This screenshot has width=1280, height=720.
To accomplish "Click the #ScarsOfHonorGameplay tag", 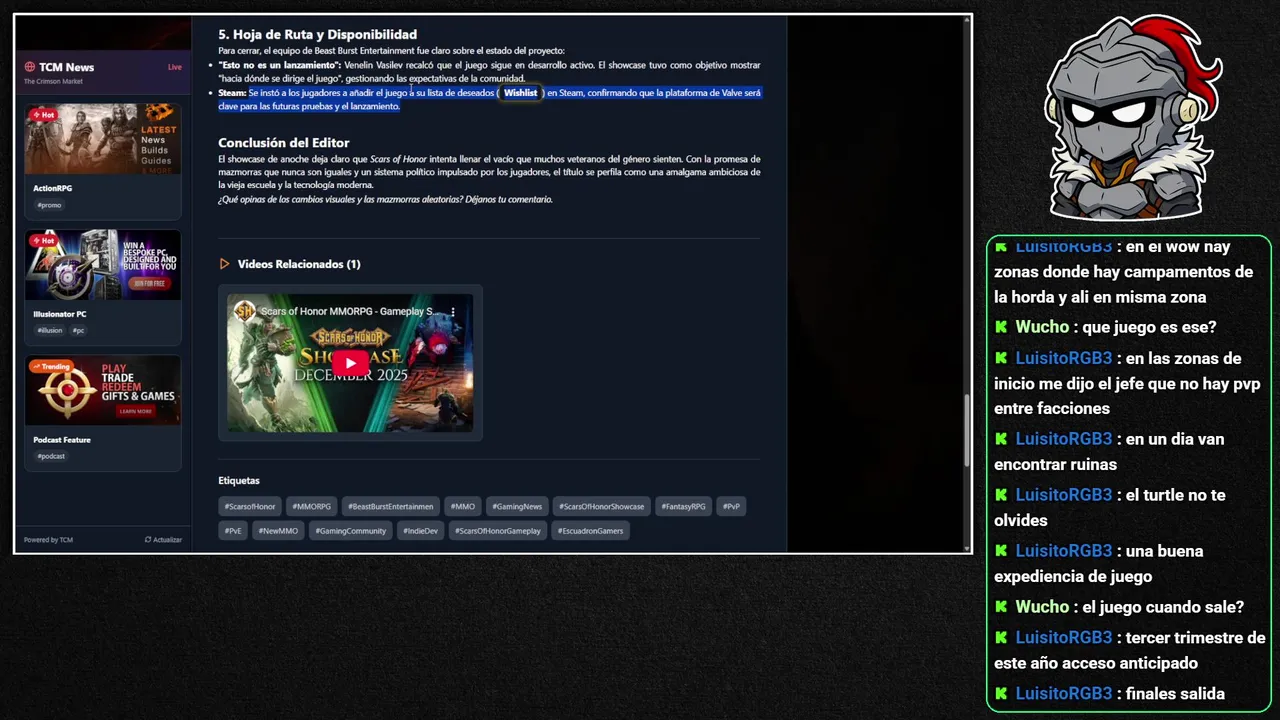I will [x=498, y=531].
